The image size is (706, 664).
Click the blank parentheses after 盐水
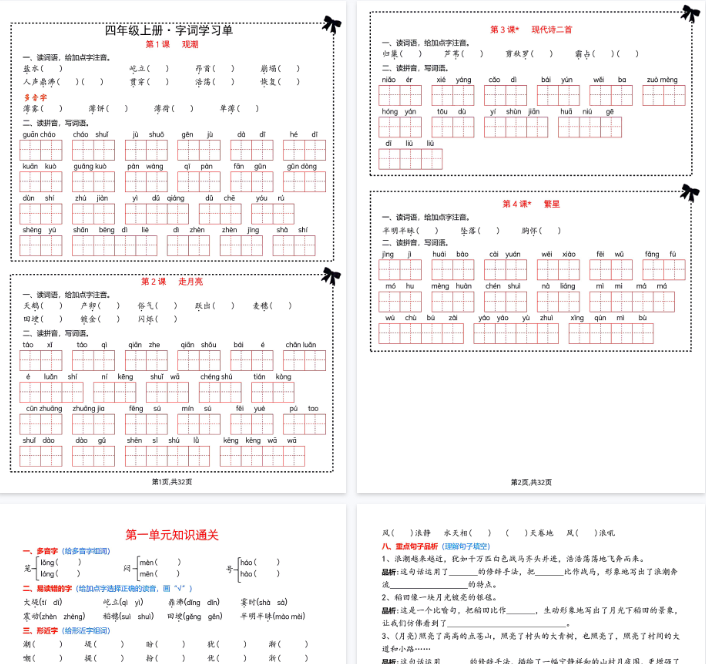(x=54, y=69)
